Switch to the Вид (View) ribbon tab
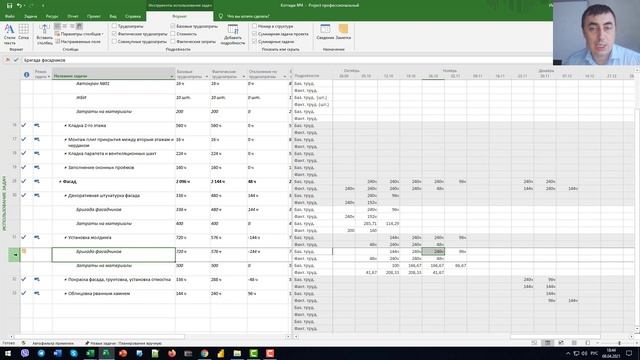Viewport: 640px width, 360px height. [113, 16]
